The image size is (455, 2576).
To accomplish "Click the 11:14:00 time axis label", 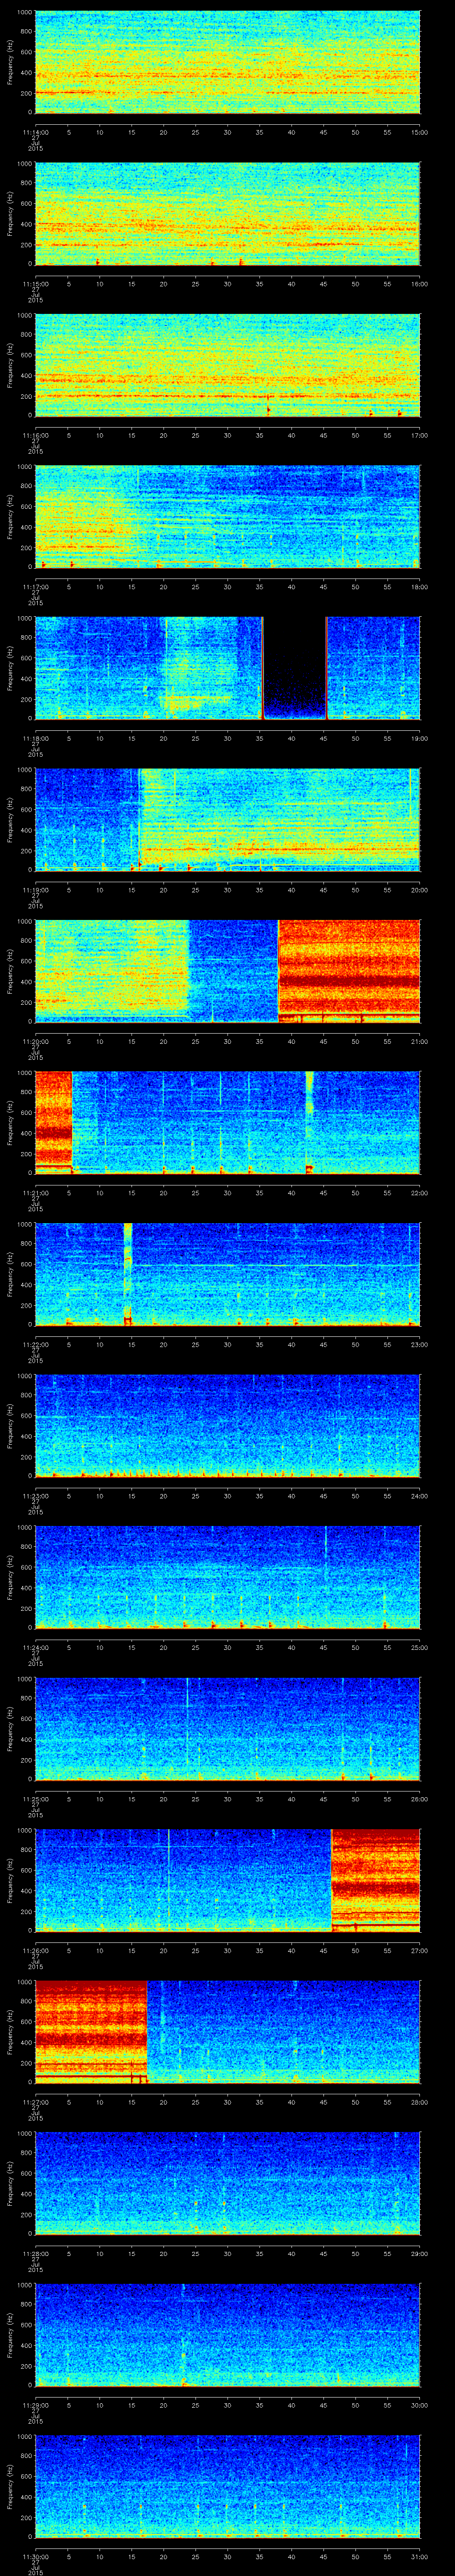I will point(35,131).
